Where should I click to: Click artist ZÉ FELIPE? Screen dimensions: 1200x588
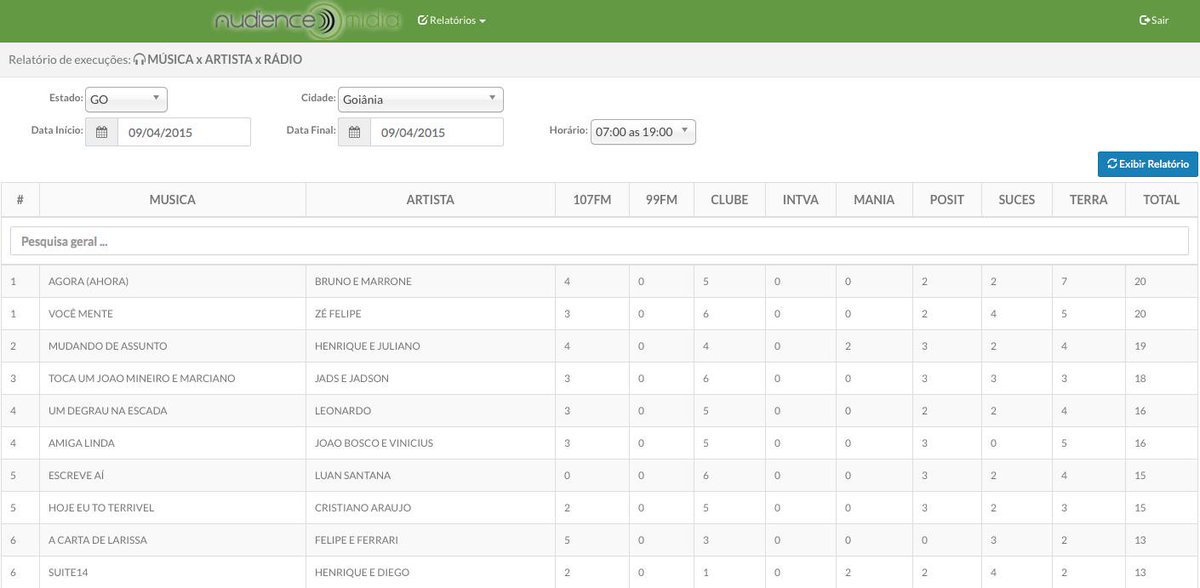[338, 314]
